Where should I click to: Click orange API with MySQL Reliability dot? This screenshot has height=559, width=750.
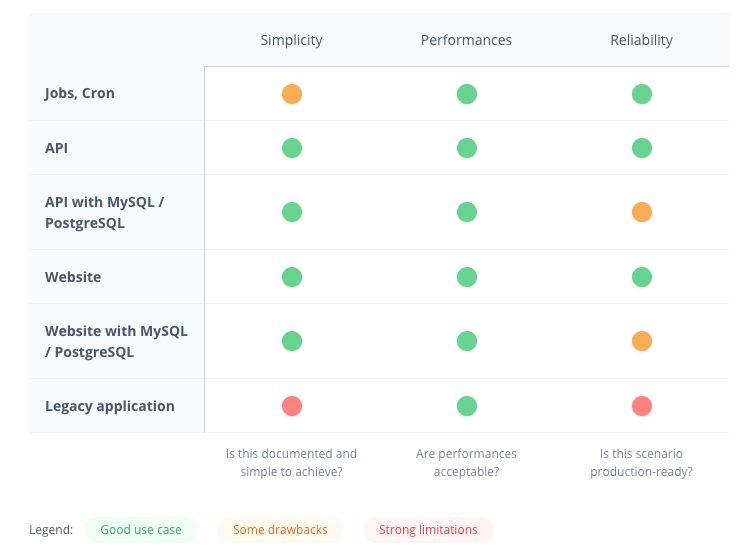[x=642, y=212]
